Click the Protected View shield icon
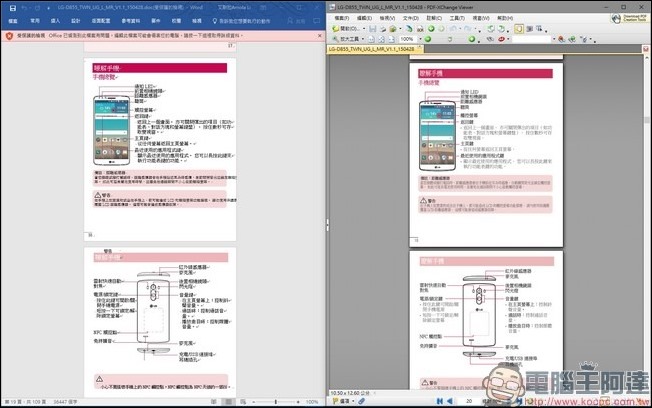Image resolution: width=652 pixels, height=408 pixels. click(x=9, y=36)
